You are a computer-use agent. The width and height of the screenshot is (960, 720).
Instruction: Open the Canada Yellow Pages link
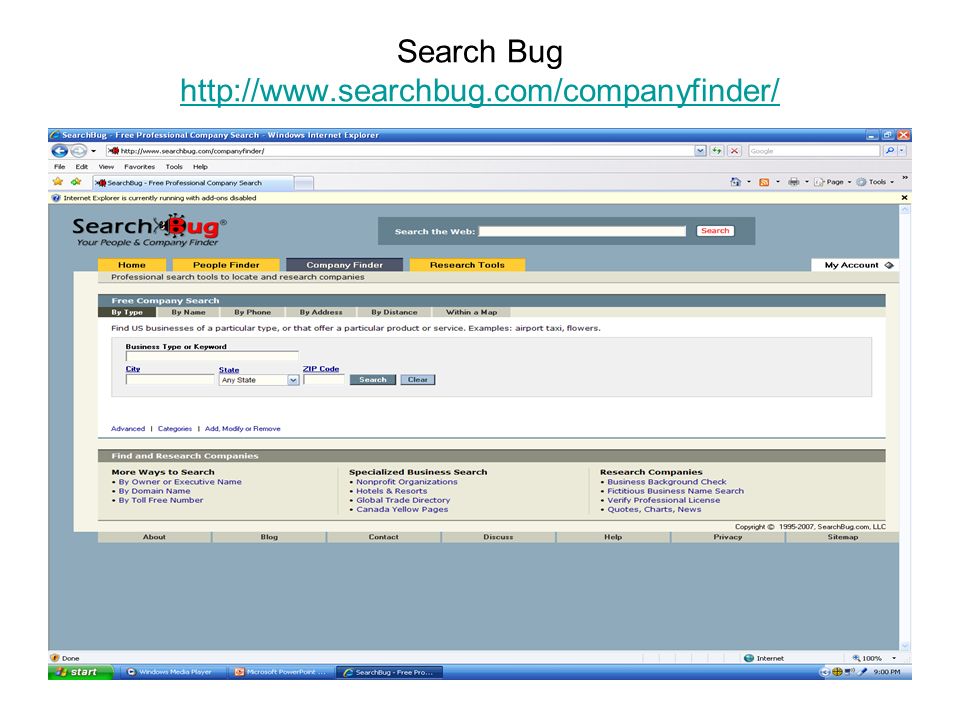pos(402,509)
